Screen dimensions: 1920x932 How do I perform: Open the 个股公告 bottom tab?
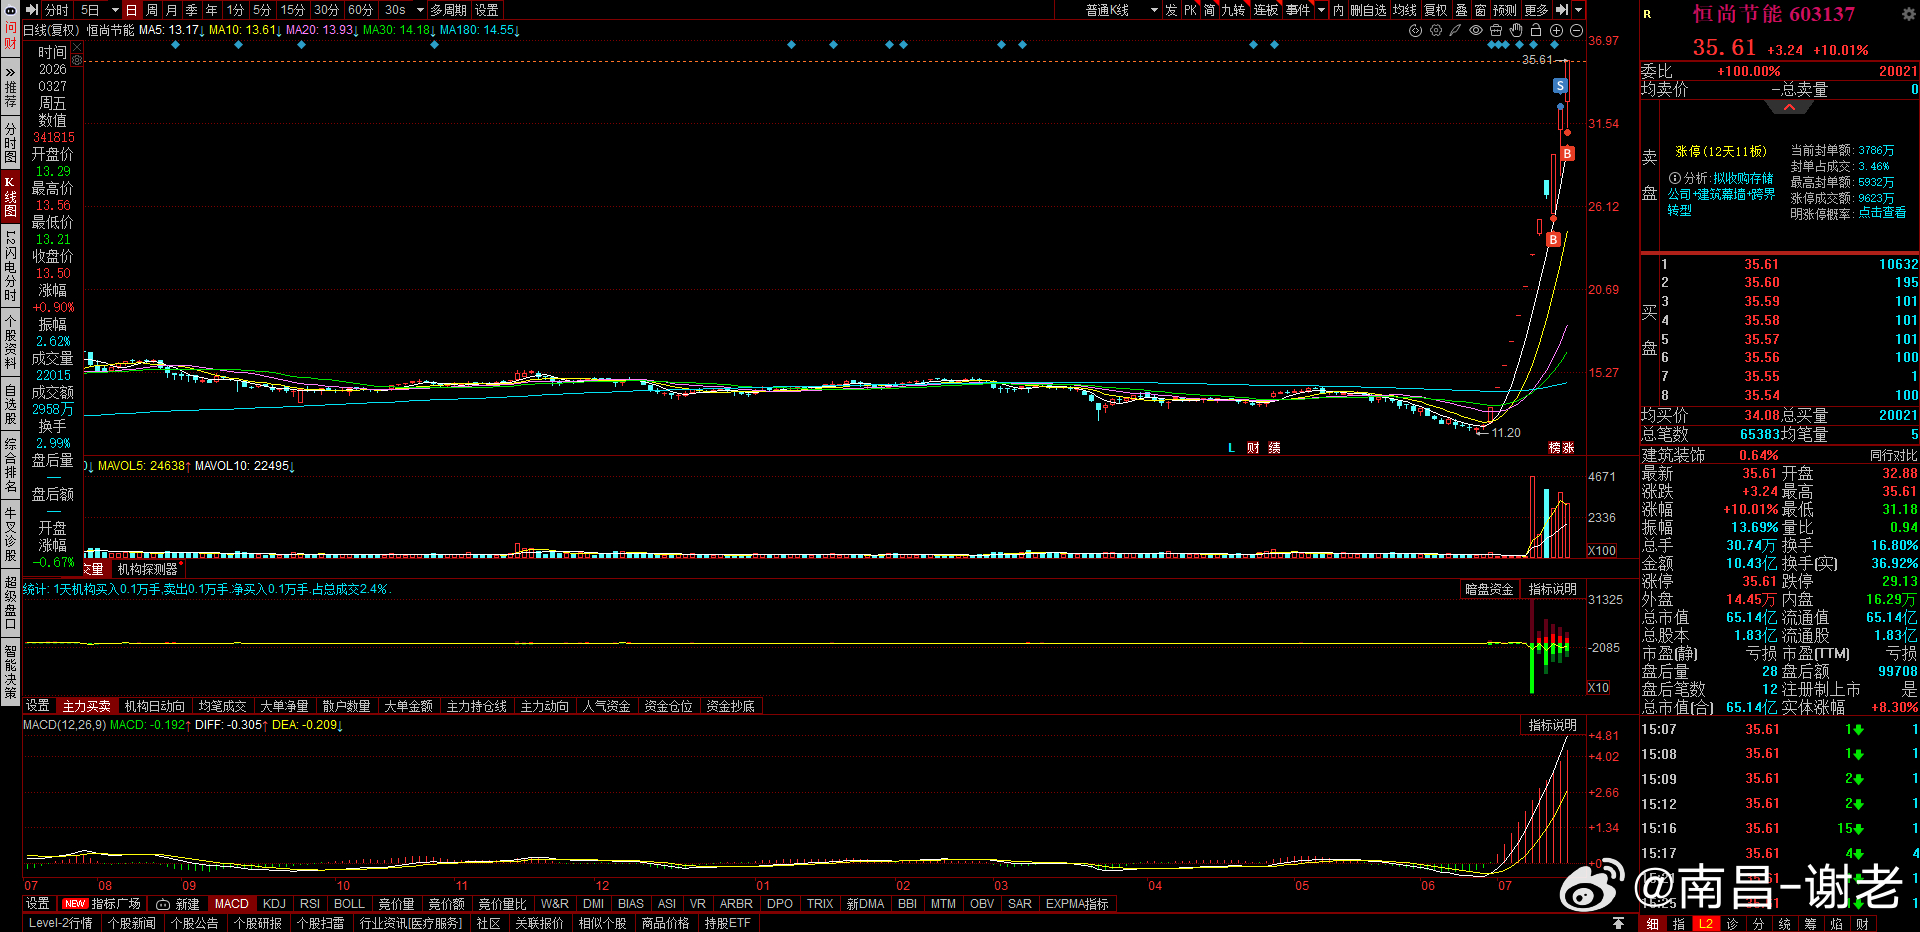tap(195, 923)
